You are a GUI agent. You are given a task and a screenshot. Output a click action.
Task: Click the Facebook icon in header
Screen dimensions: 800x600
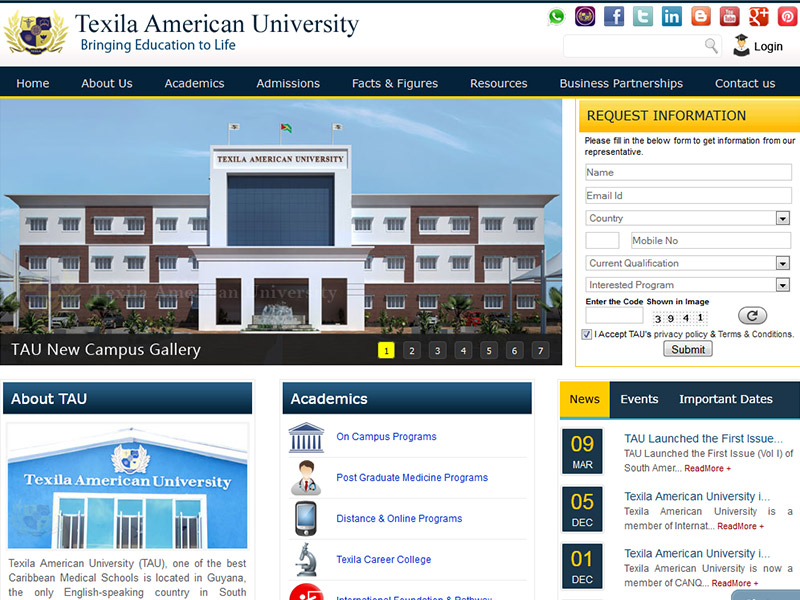point(614,16)
